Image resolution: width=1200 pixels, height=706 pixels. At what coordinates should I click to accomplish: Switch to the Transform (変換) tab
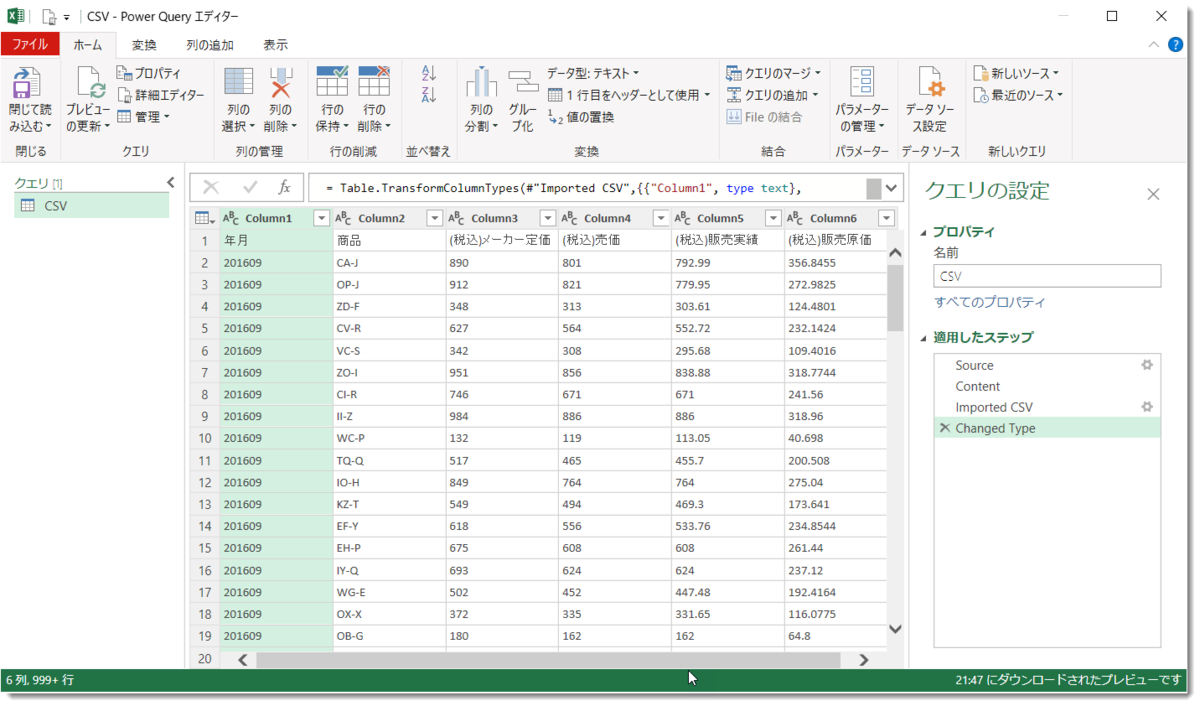tap(144, 45)
